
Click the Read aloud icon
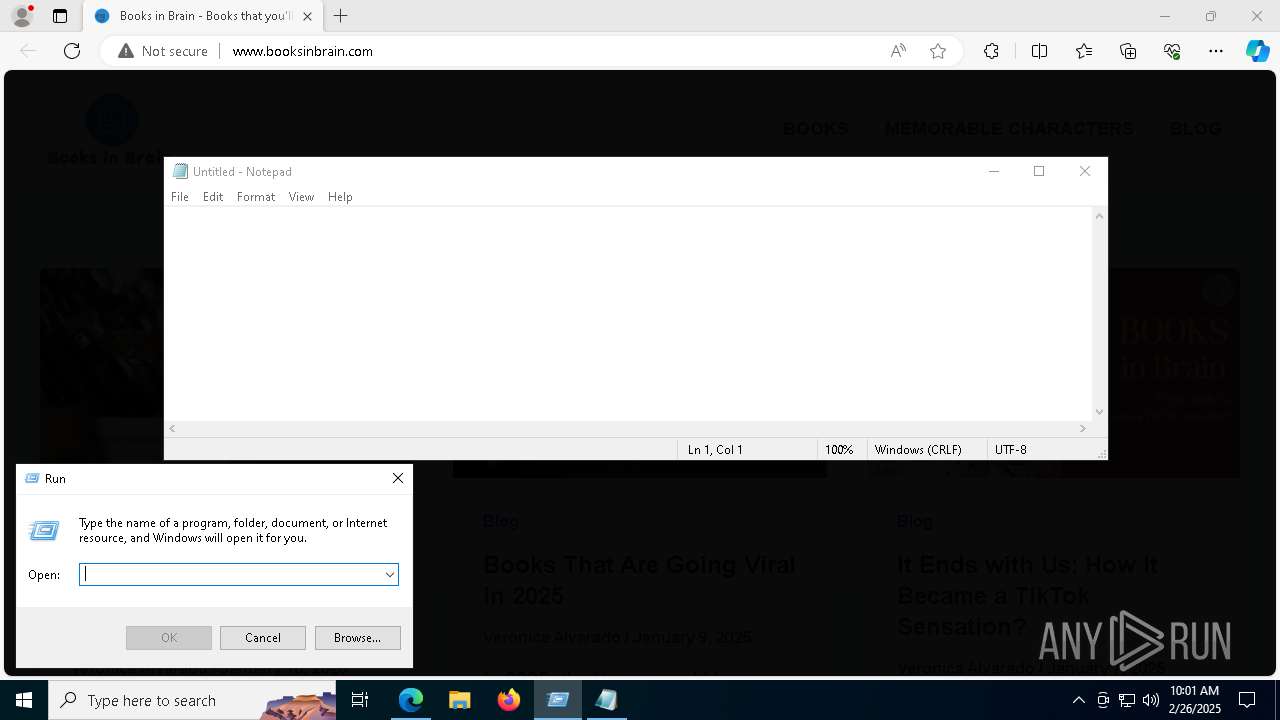(898, 51)
